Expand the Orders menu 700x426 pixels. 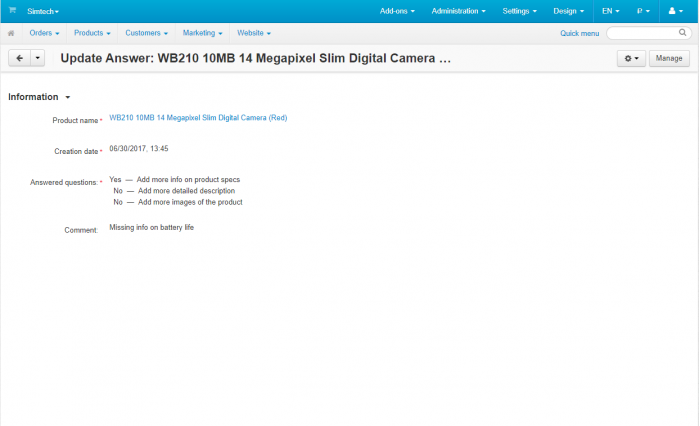pos(44,33)
